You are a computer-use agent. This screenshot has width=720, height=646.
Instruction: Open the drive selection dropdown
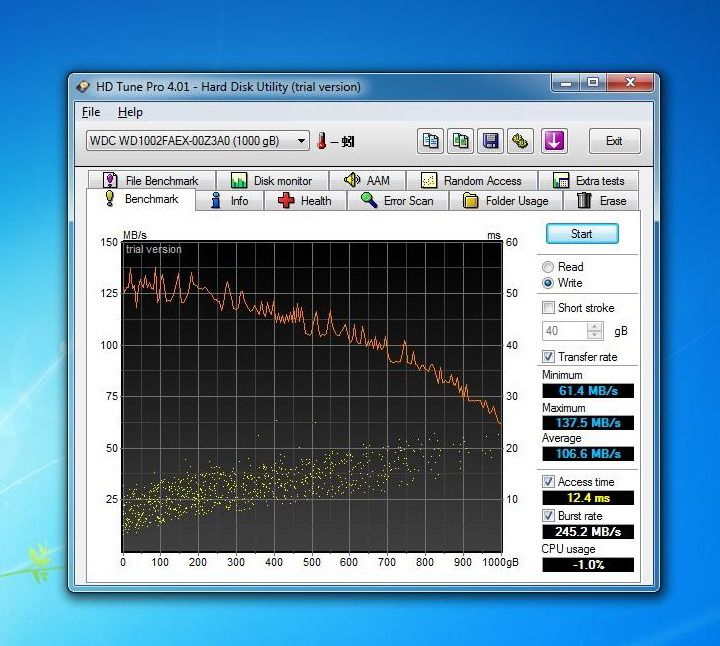coord(197,140)
